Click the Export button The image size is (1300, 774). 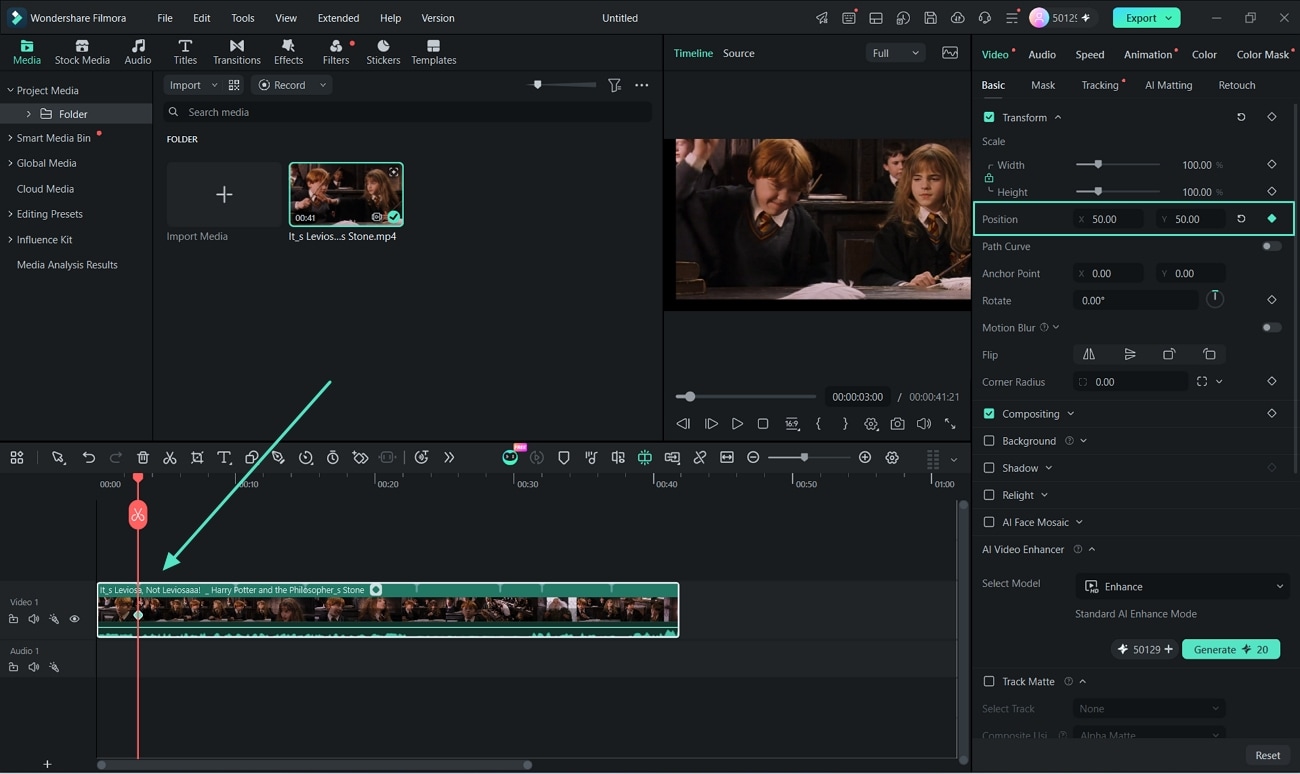(1146, 18)
